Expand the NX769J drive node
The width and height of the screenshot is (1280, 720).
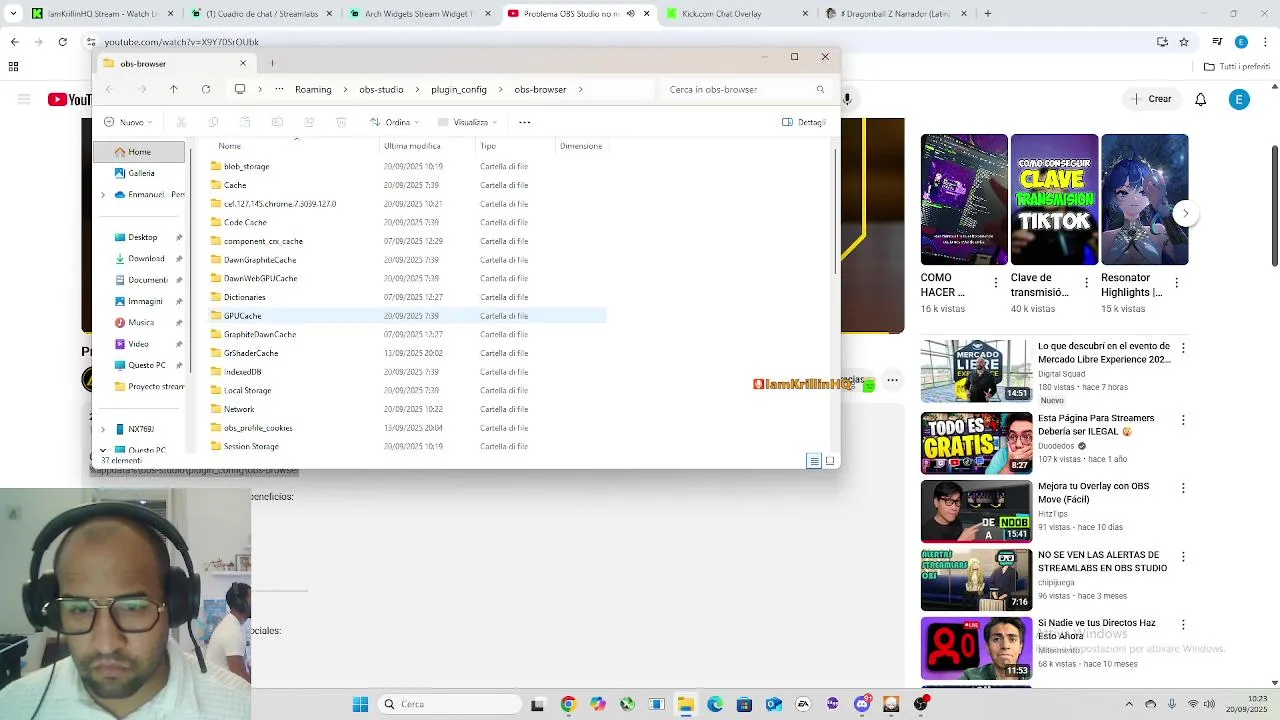click(x=103, y=429)
